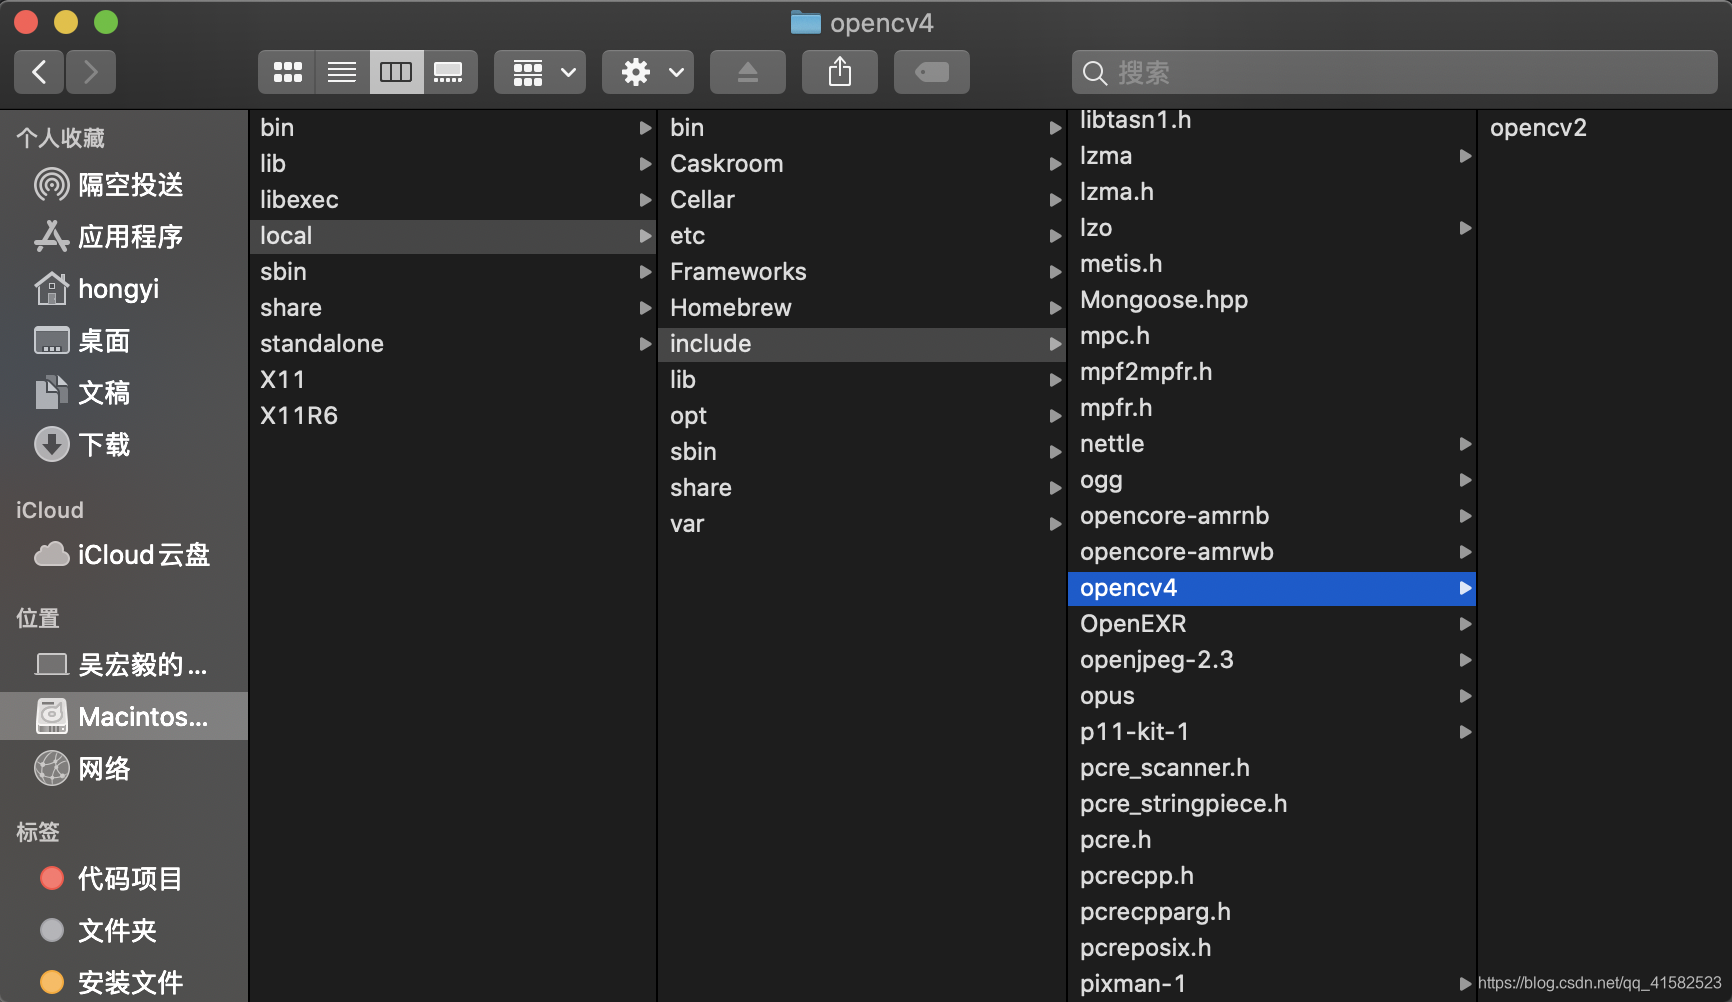Image resolution: width=1732 pixels, height=1002 pixels.
Task: Switch to icon view
Action: coord(287,72)
